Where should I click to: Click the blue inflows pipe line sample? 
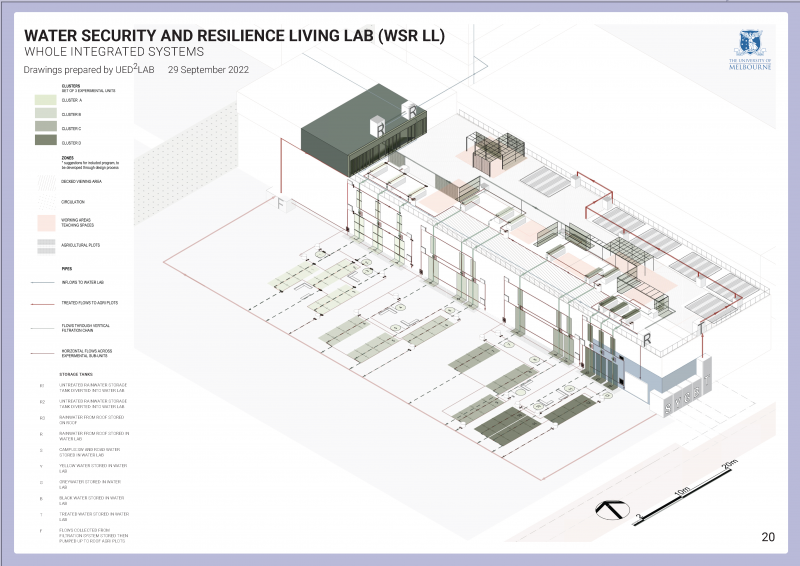pos(42,282)
